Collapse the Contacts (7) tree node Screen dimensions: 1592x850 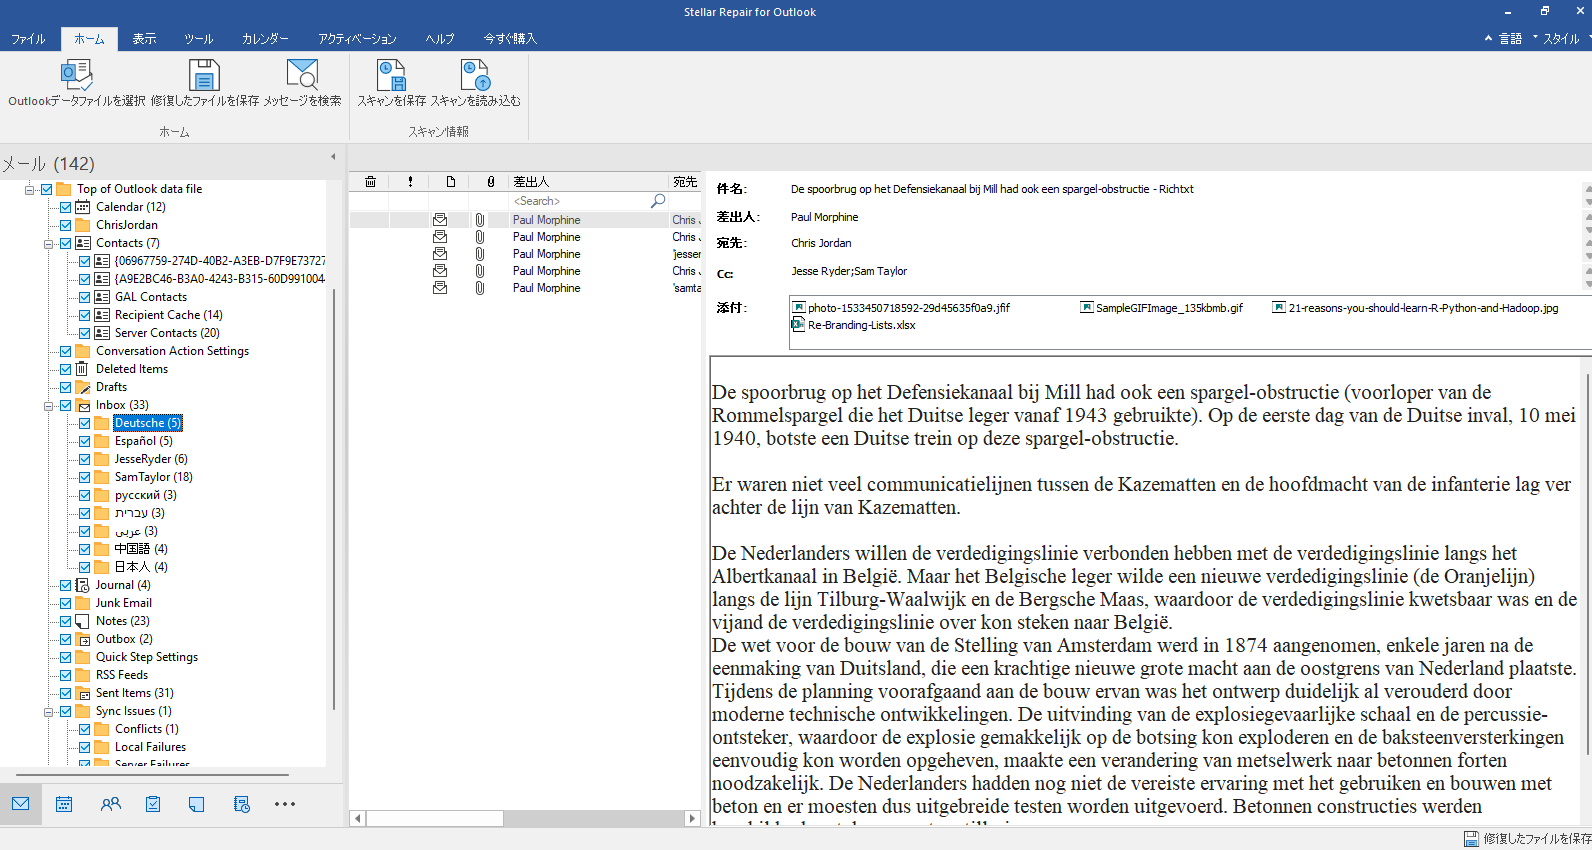(48, 243)
